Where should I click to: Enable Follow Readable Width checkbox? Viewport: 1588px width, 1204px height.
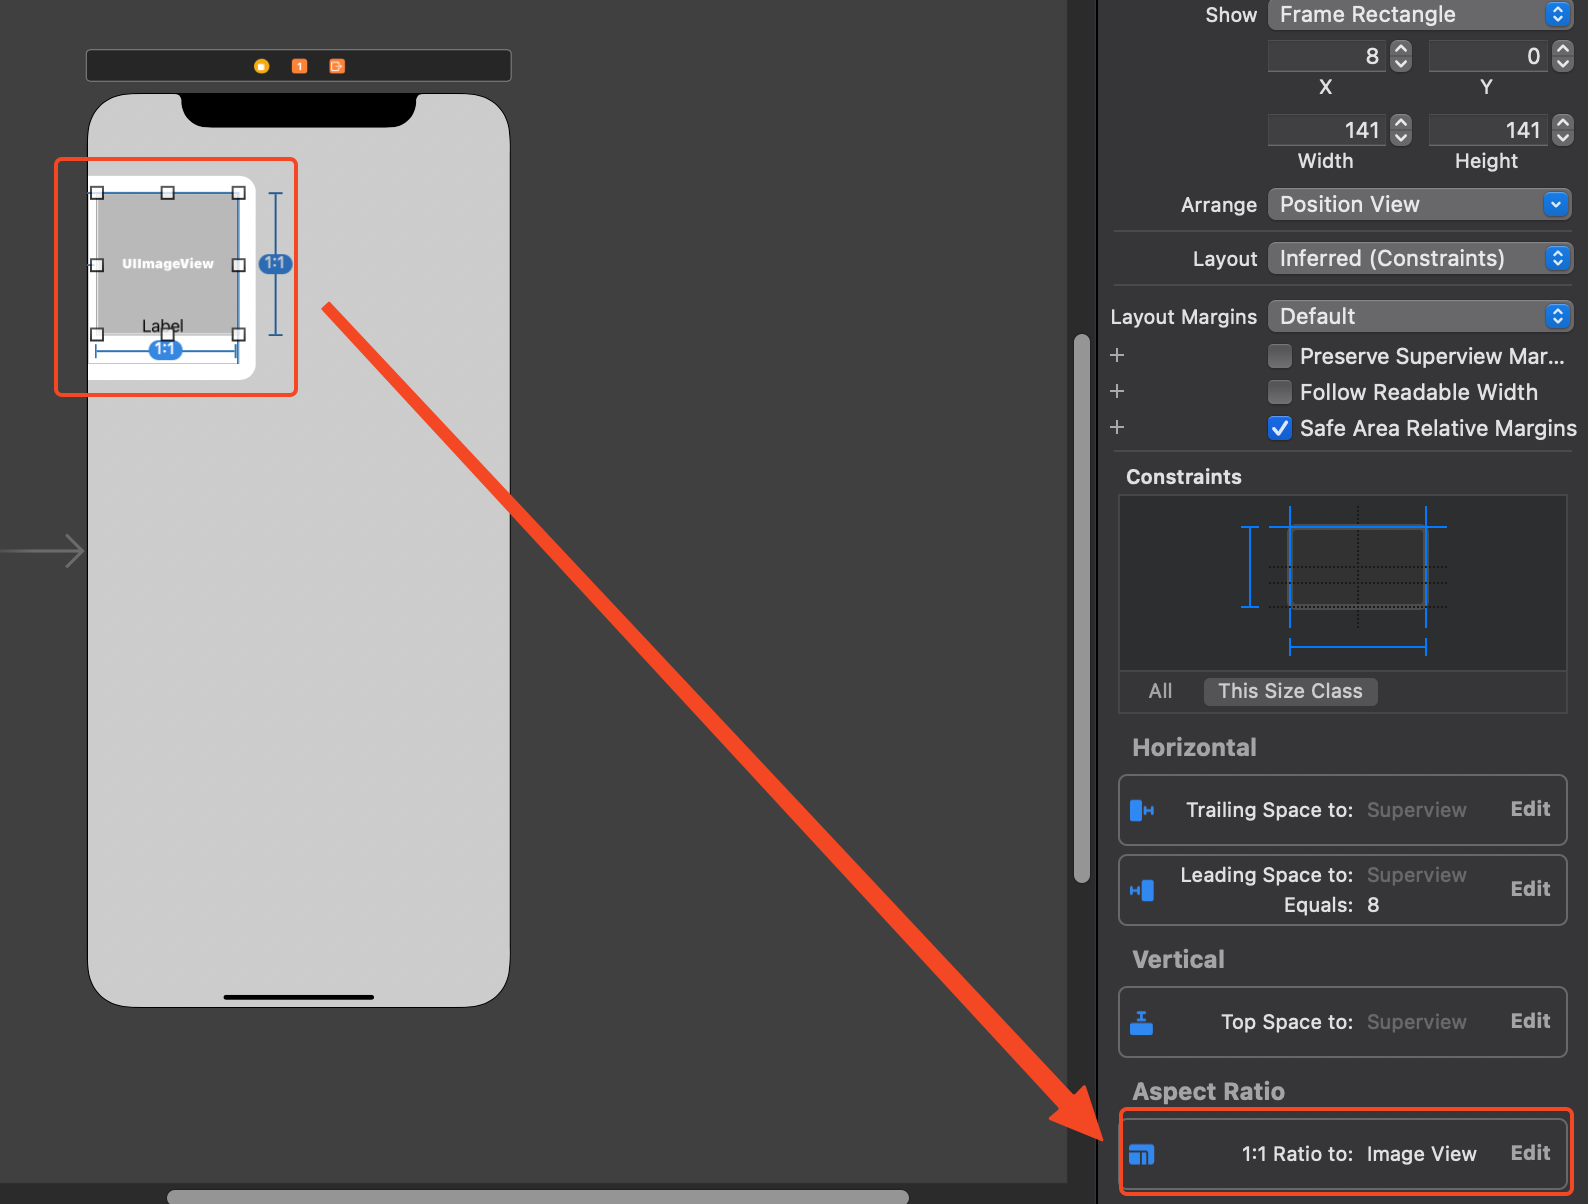(x=1279, y=392)
